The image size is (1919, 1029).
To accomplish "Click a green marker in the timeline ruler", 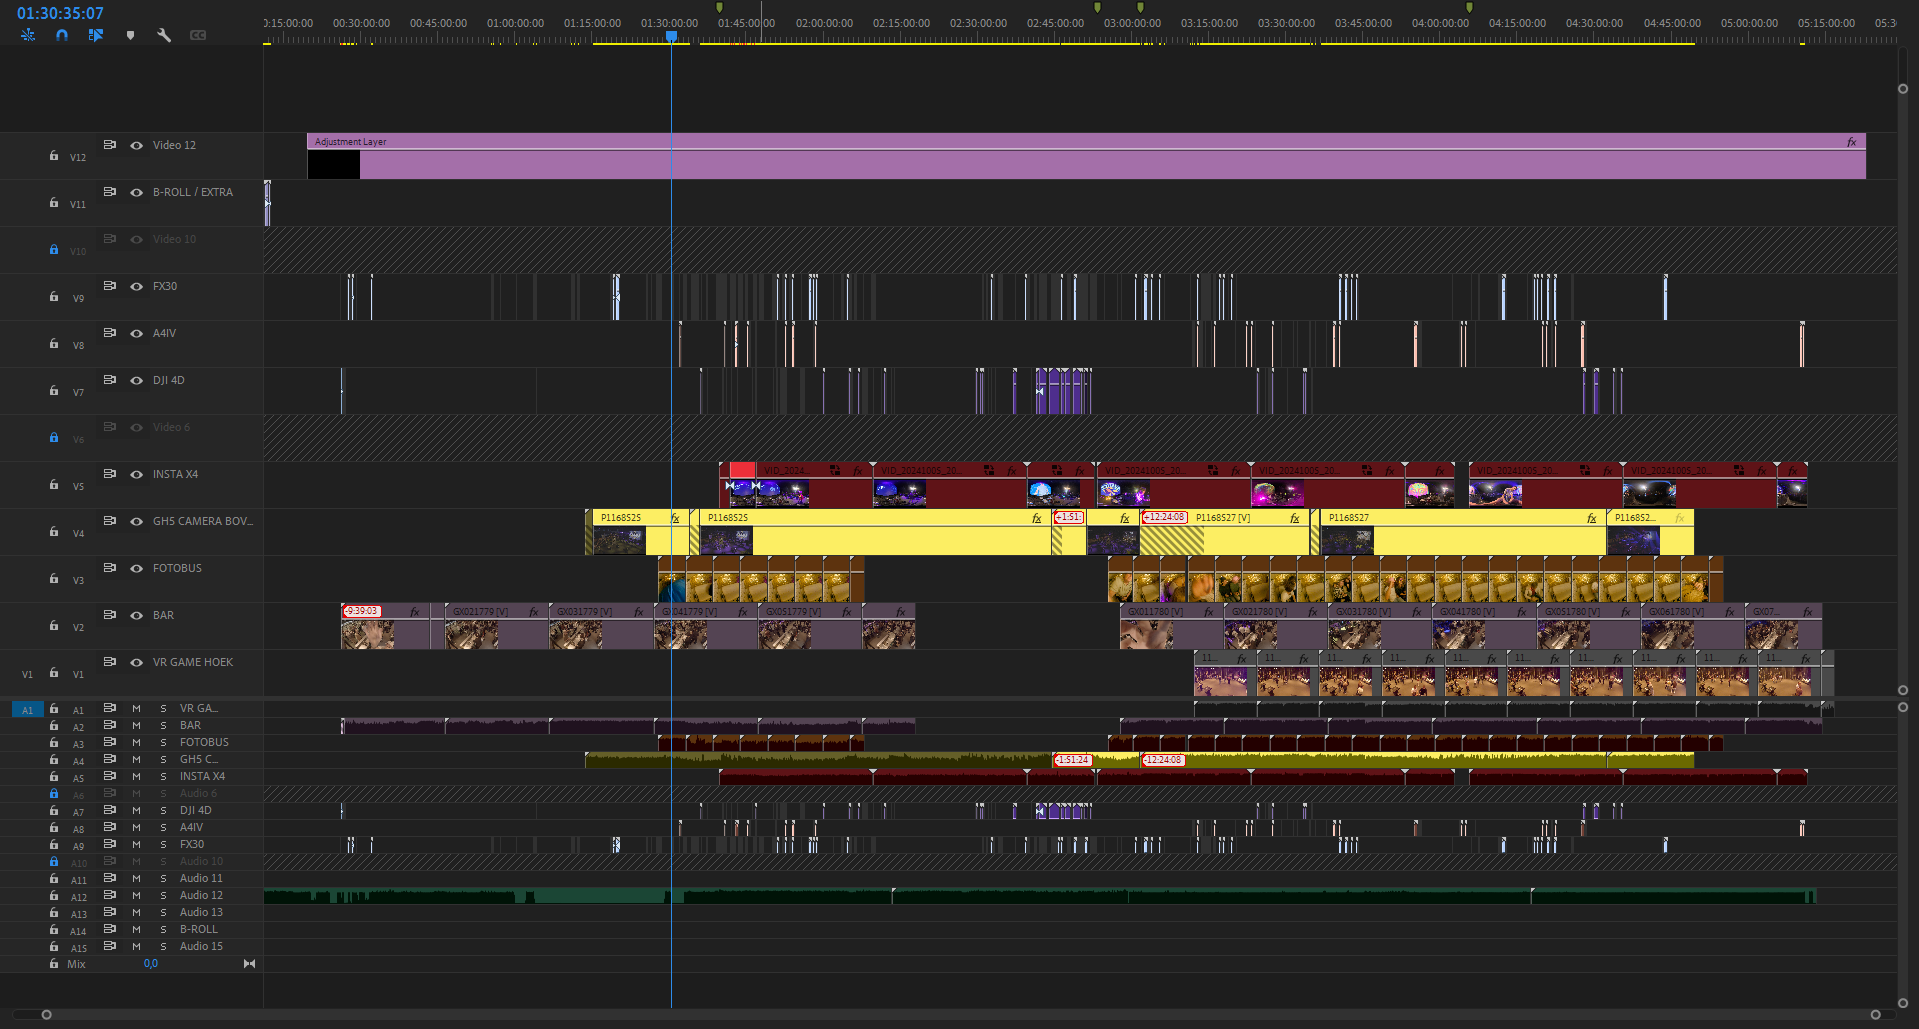I will tap(718, 8).
